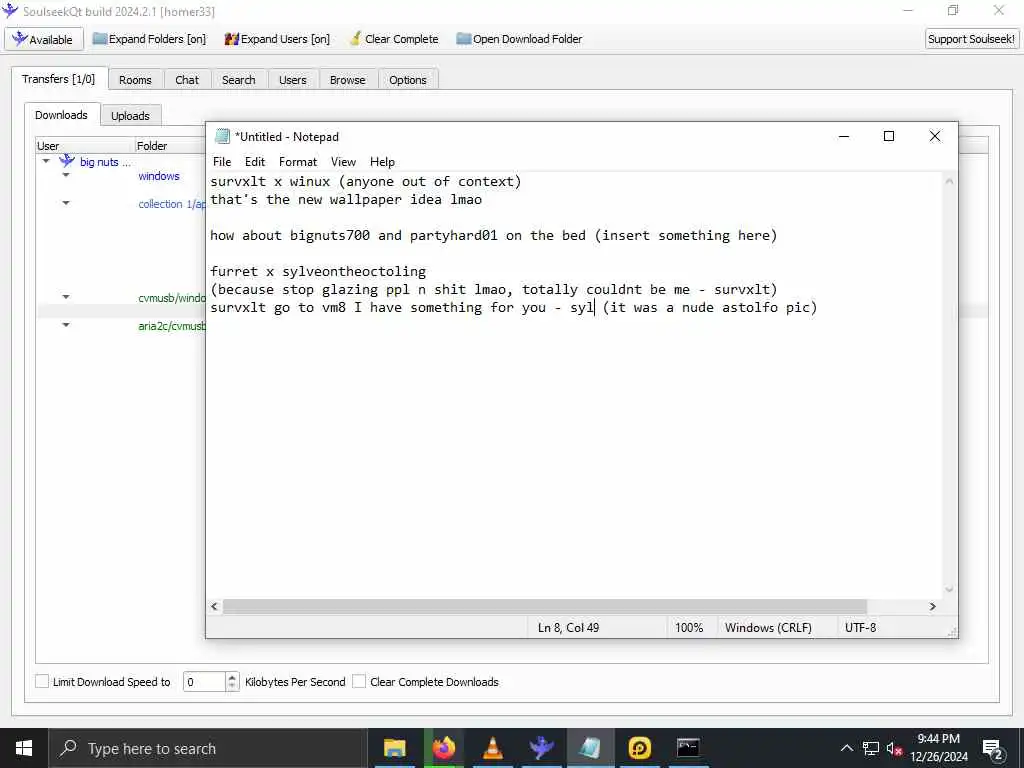Click the big nuts user bird icon

point(67,161)
